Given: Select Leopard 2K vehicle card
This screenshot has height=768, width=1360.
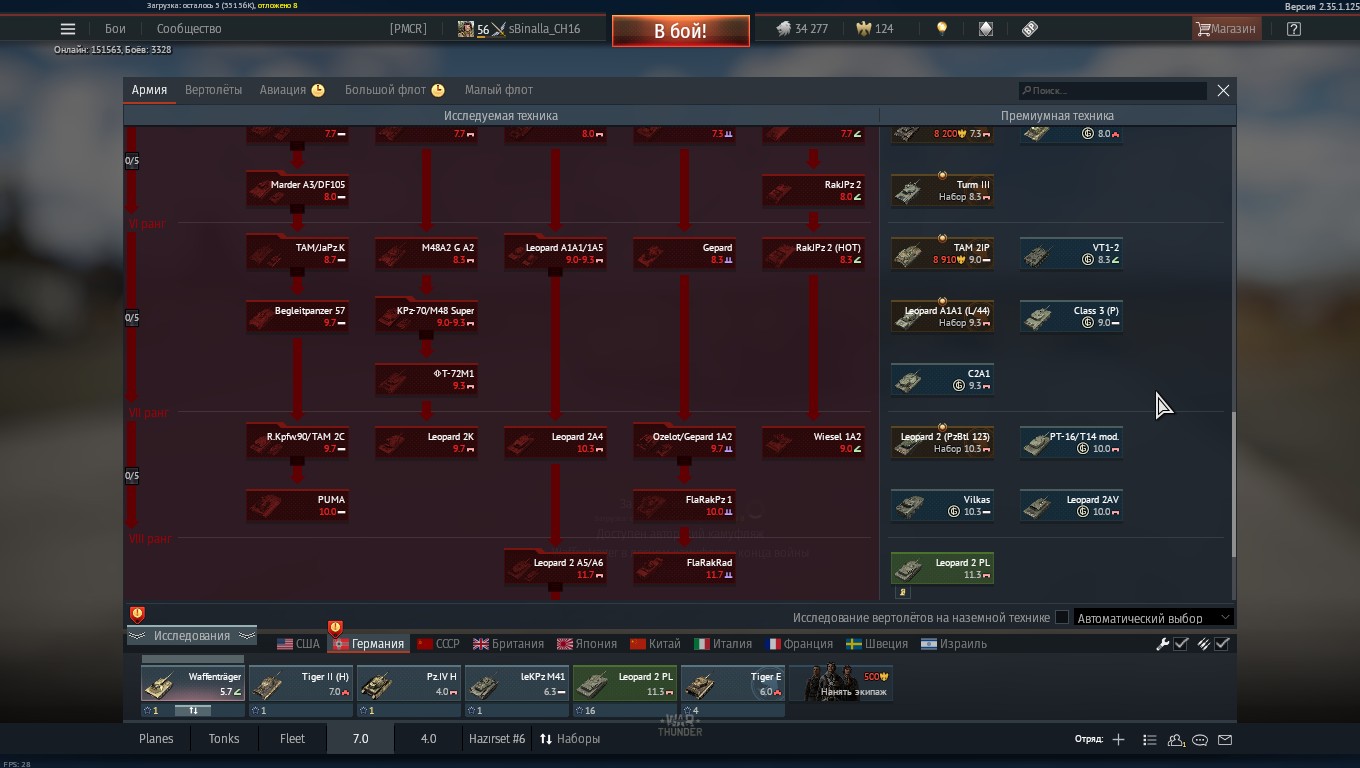Looking at the screenshot, I should tap(426, 442).
